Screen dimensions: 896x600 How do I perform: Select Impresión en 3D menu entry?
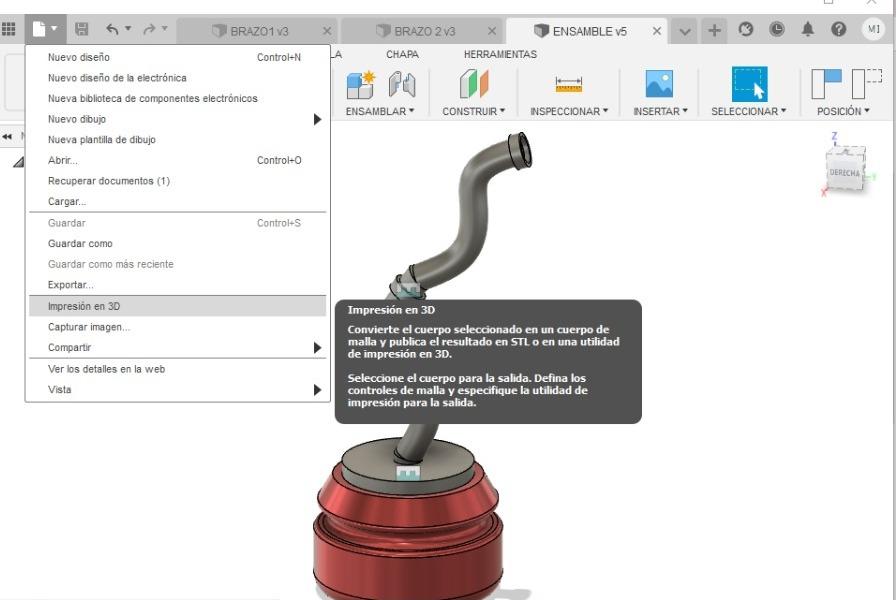point(177,306)
